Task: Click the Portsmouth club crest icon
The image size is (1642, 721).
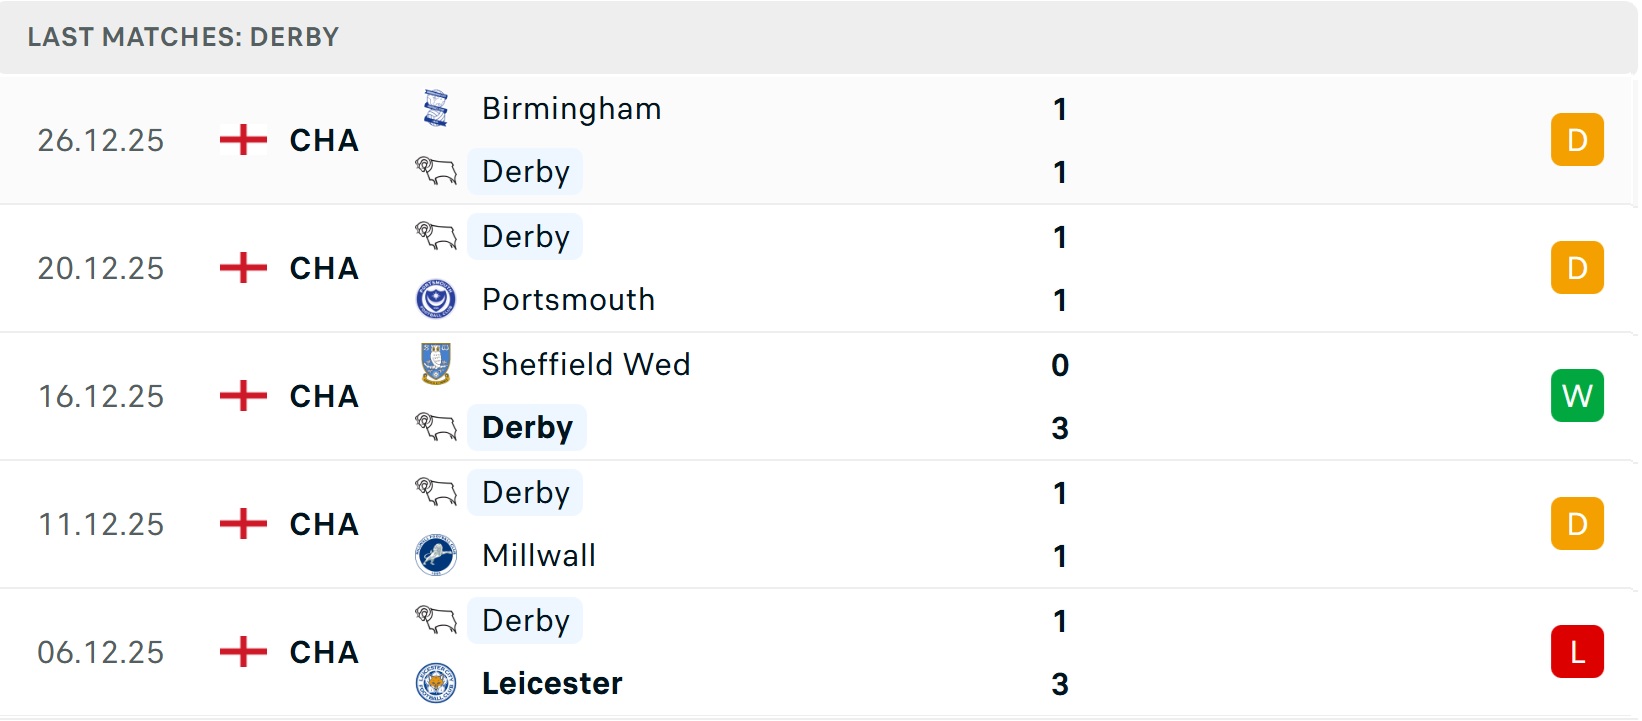Action: [436, 299]
